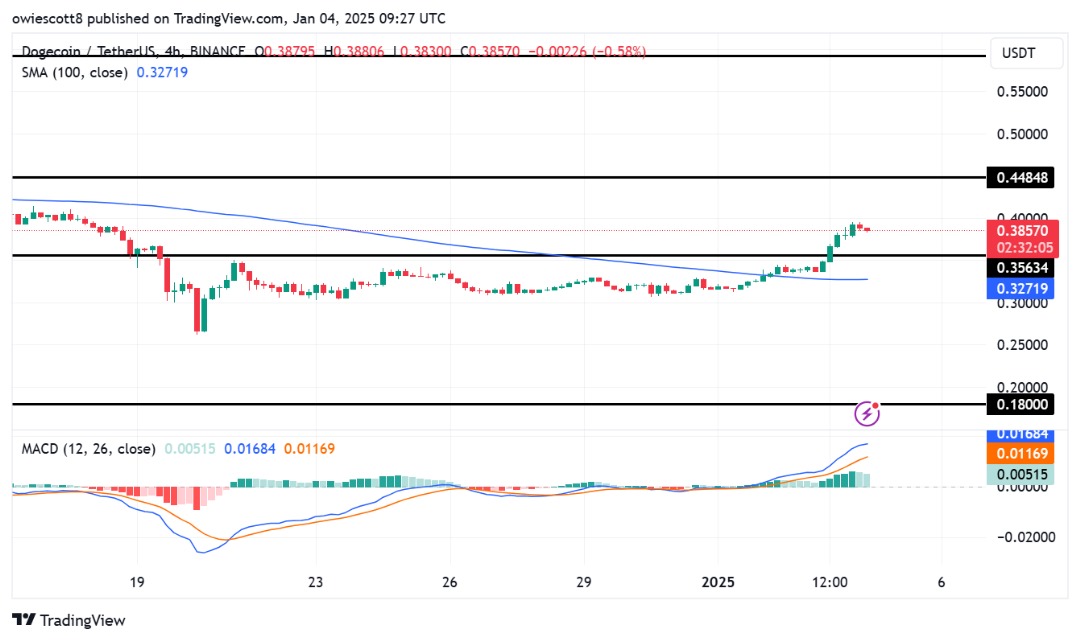Click the 0.35634 horizontal line price label
1080x641 pixels.
1023,267
